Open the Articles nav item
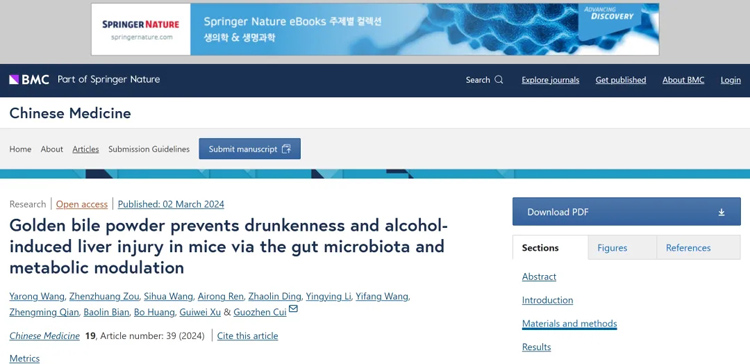This screenshot has height=364, width=750. tap(86, 149)
